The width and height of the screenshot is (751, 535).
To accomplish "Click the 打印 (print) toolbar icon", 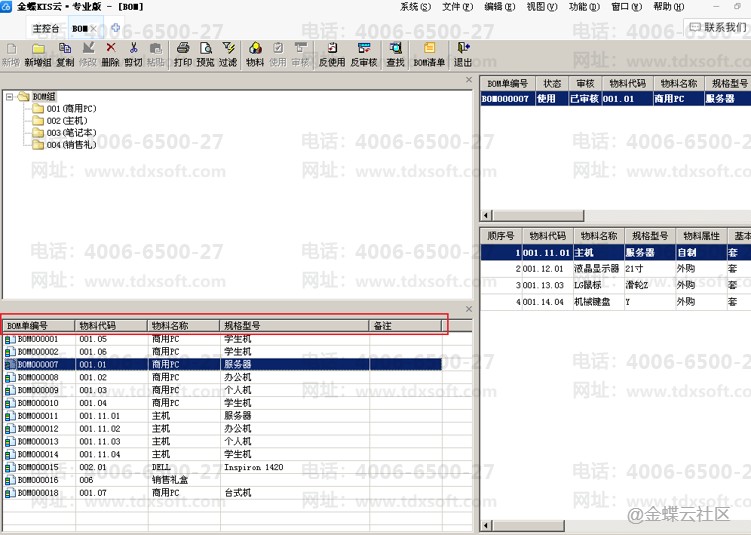I will [182, 54].
